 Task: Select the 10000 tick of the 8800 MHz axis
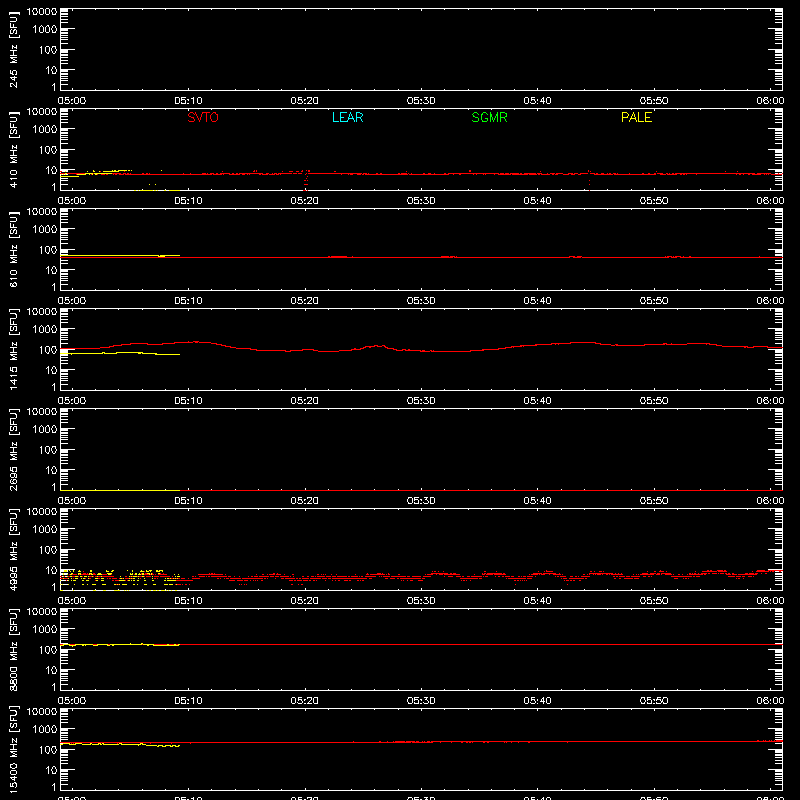[x=42, y=612]
